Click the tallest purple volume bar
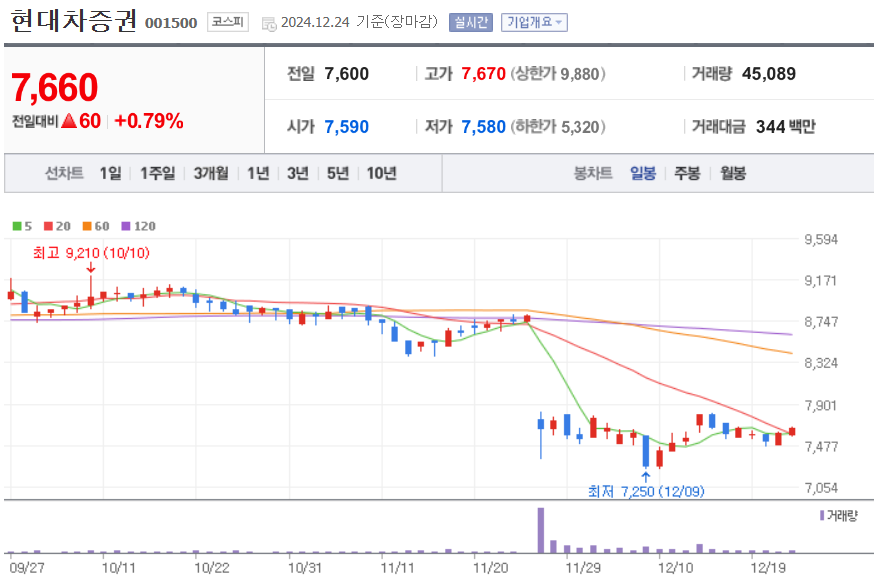Image resolution: width=874 pixels, height=588 pixels. [541, 529]
